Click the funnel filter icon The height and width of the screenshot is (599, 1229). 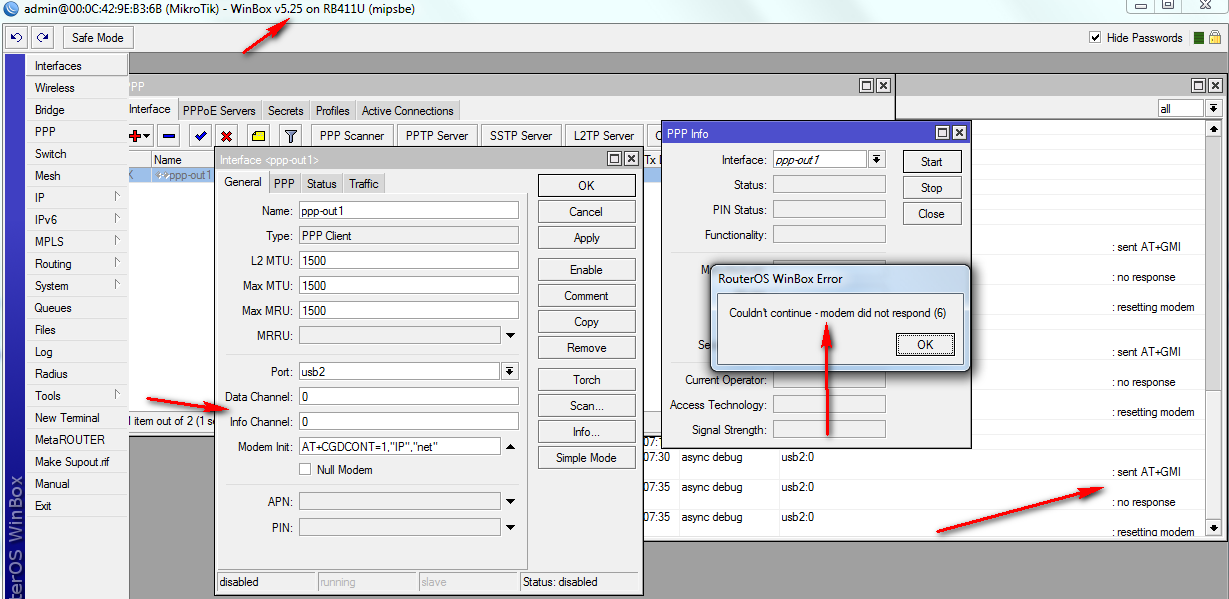[x=290, y=136]
